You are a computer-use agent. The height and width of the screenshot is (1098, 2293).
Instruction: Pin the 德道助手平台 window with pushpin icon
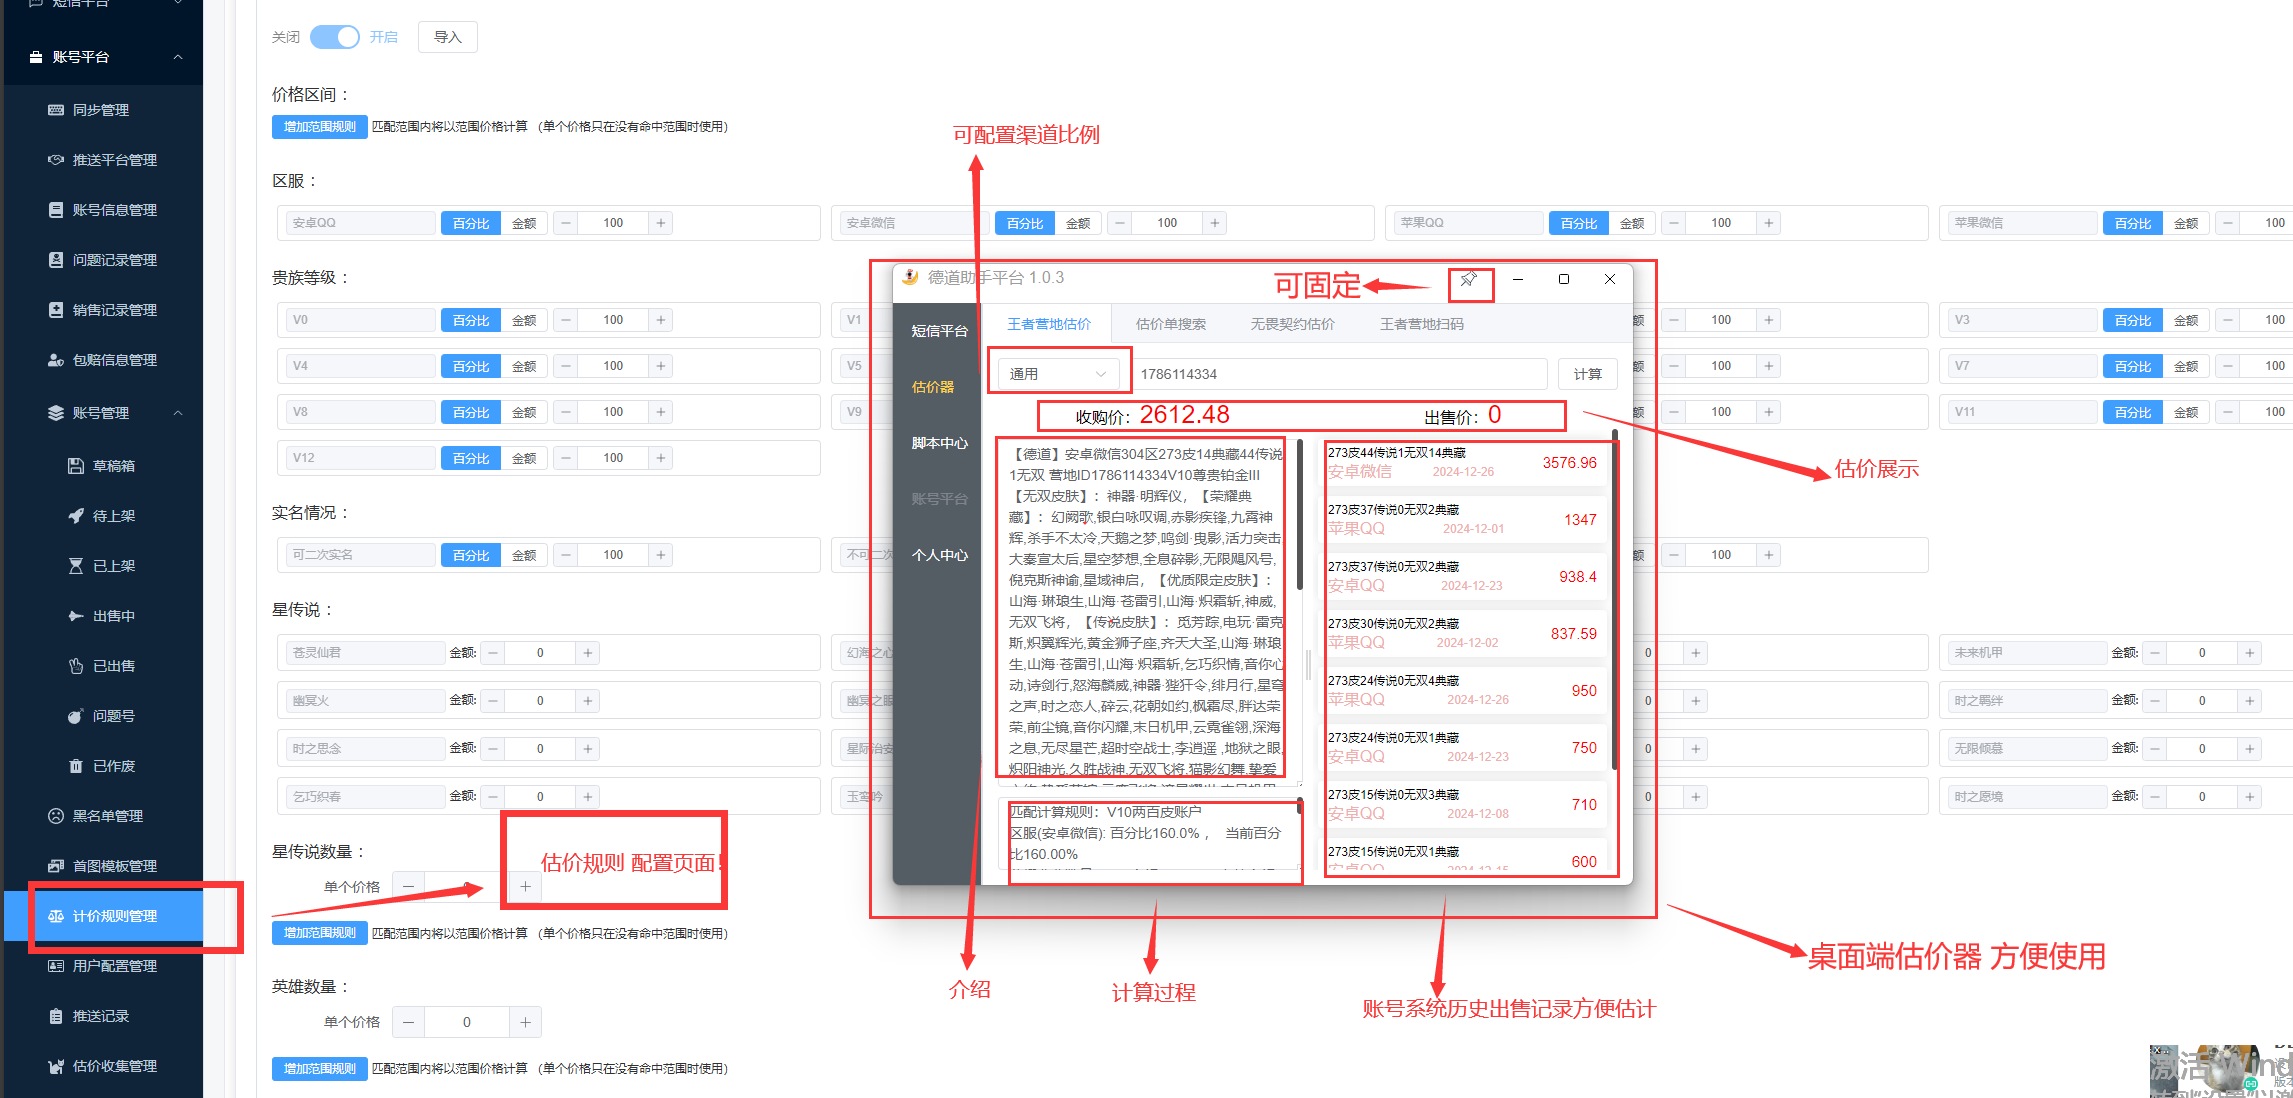point(1468,279)
